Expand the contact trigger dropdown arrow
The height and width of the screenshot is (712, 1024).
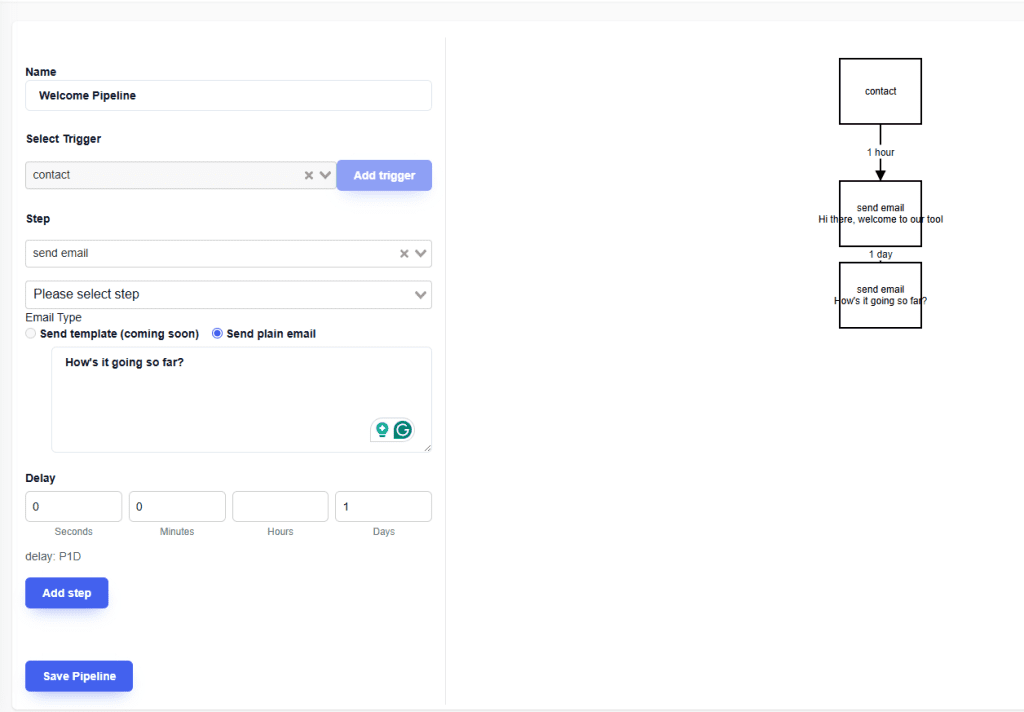coord(325,175)
